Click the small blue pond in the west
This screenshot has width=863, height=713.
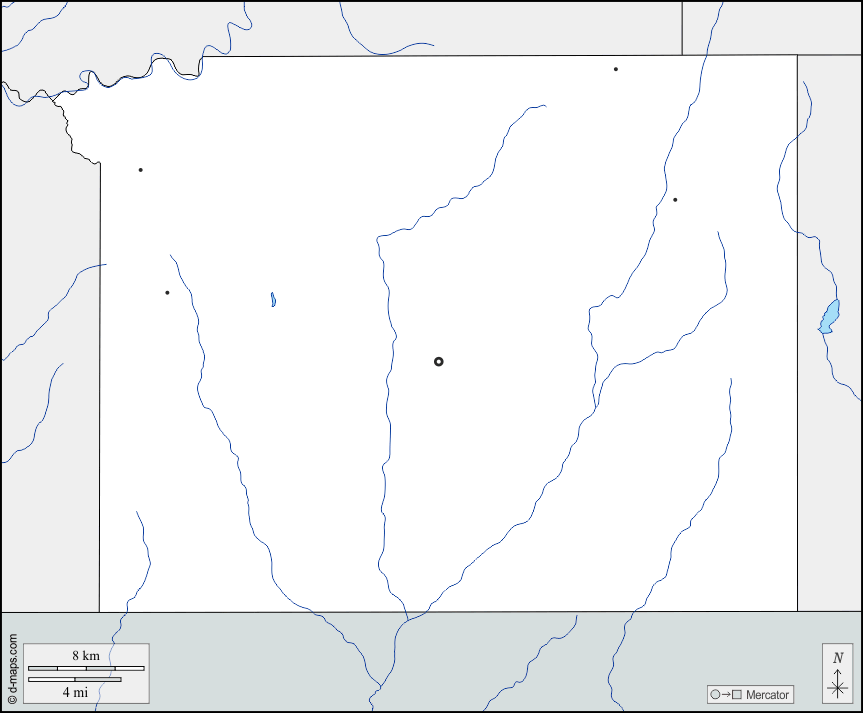tap(273, 299)
